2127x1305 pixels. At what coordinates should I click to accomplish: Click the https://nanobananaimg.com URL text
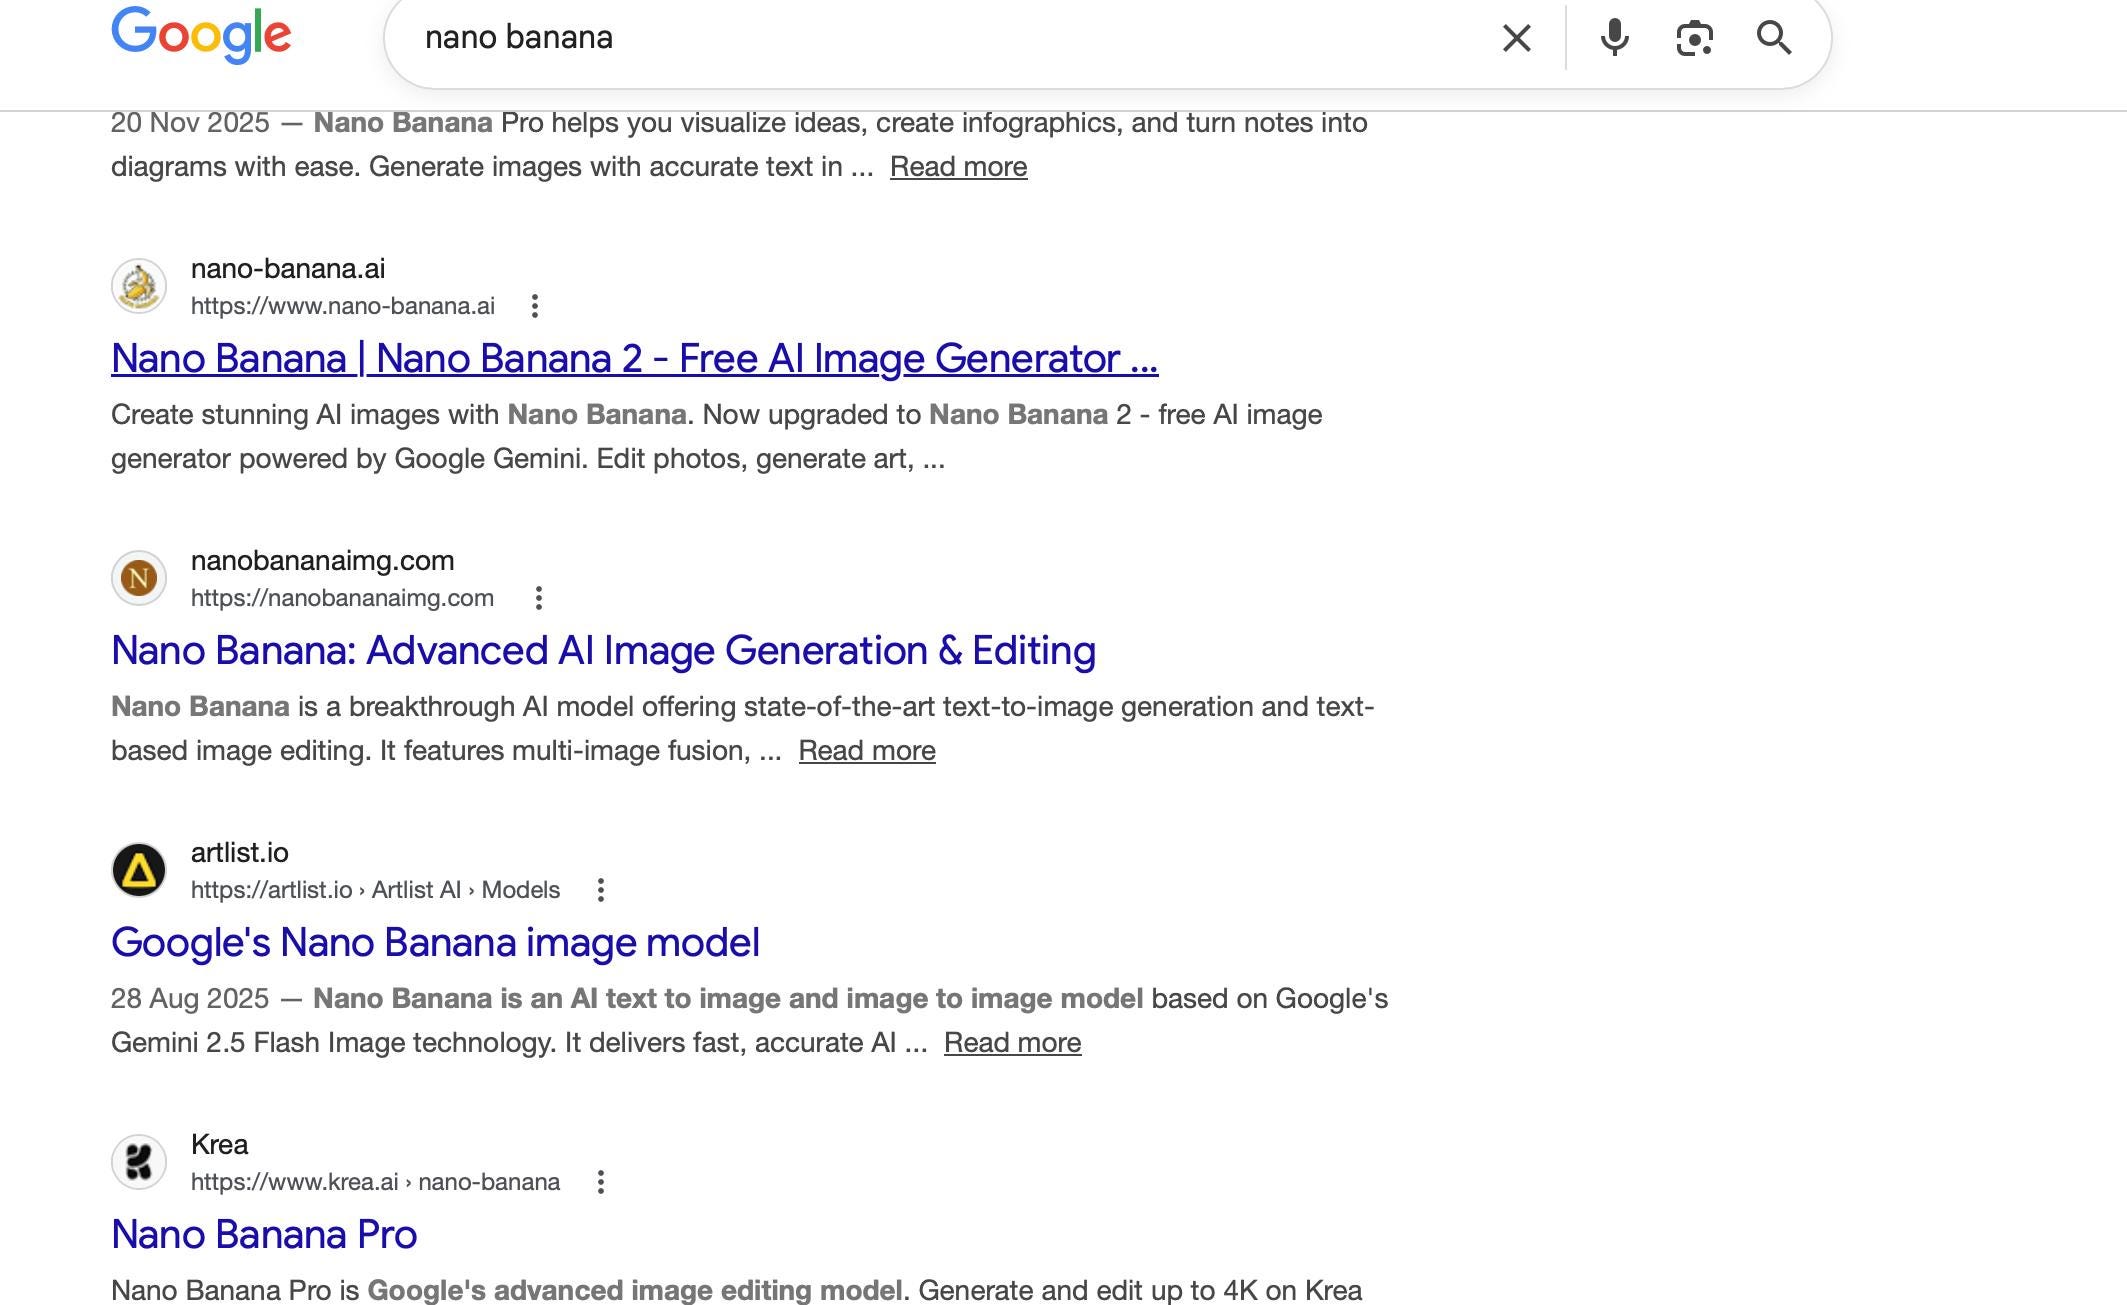tap(342, 598)
